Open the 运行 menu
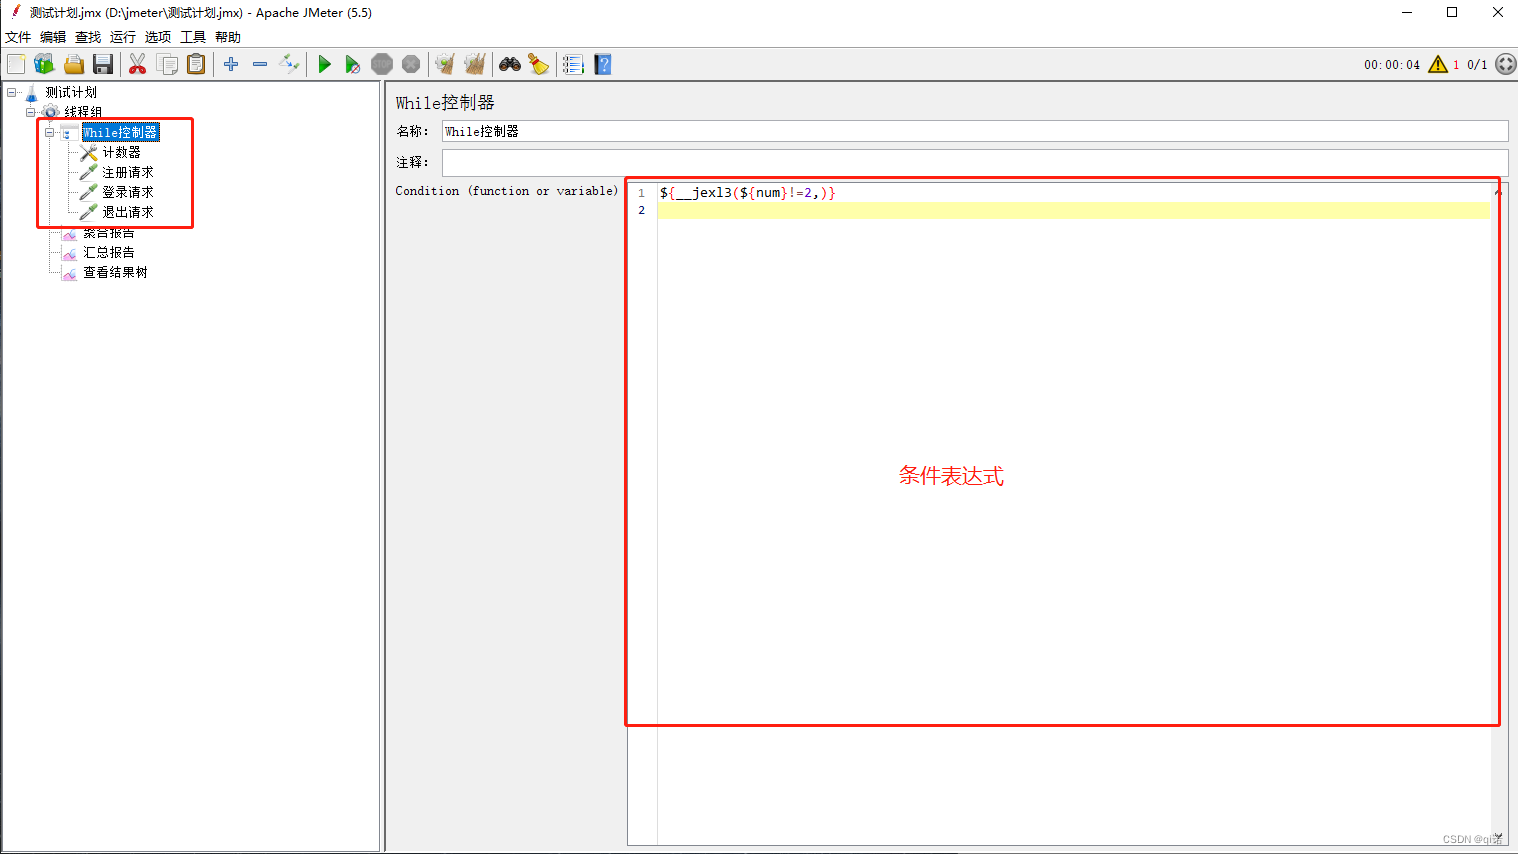1518x854 pixels. (123, 37)
